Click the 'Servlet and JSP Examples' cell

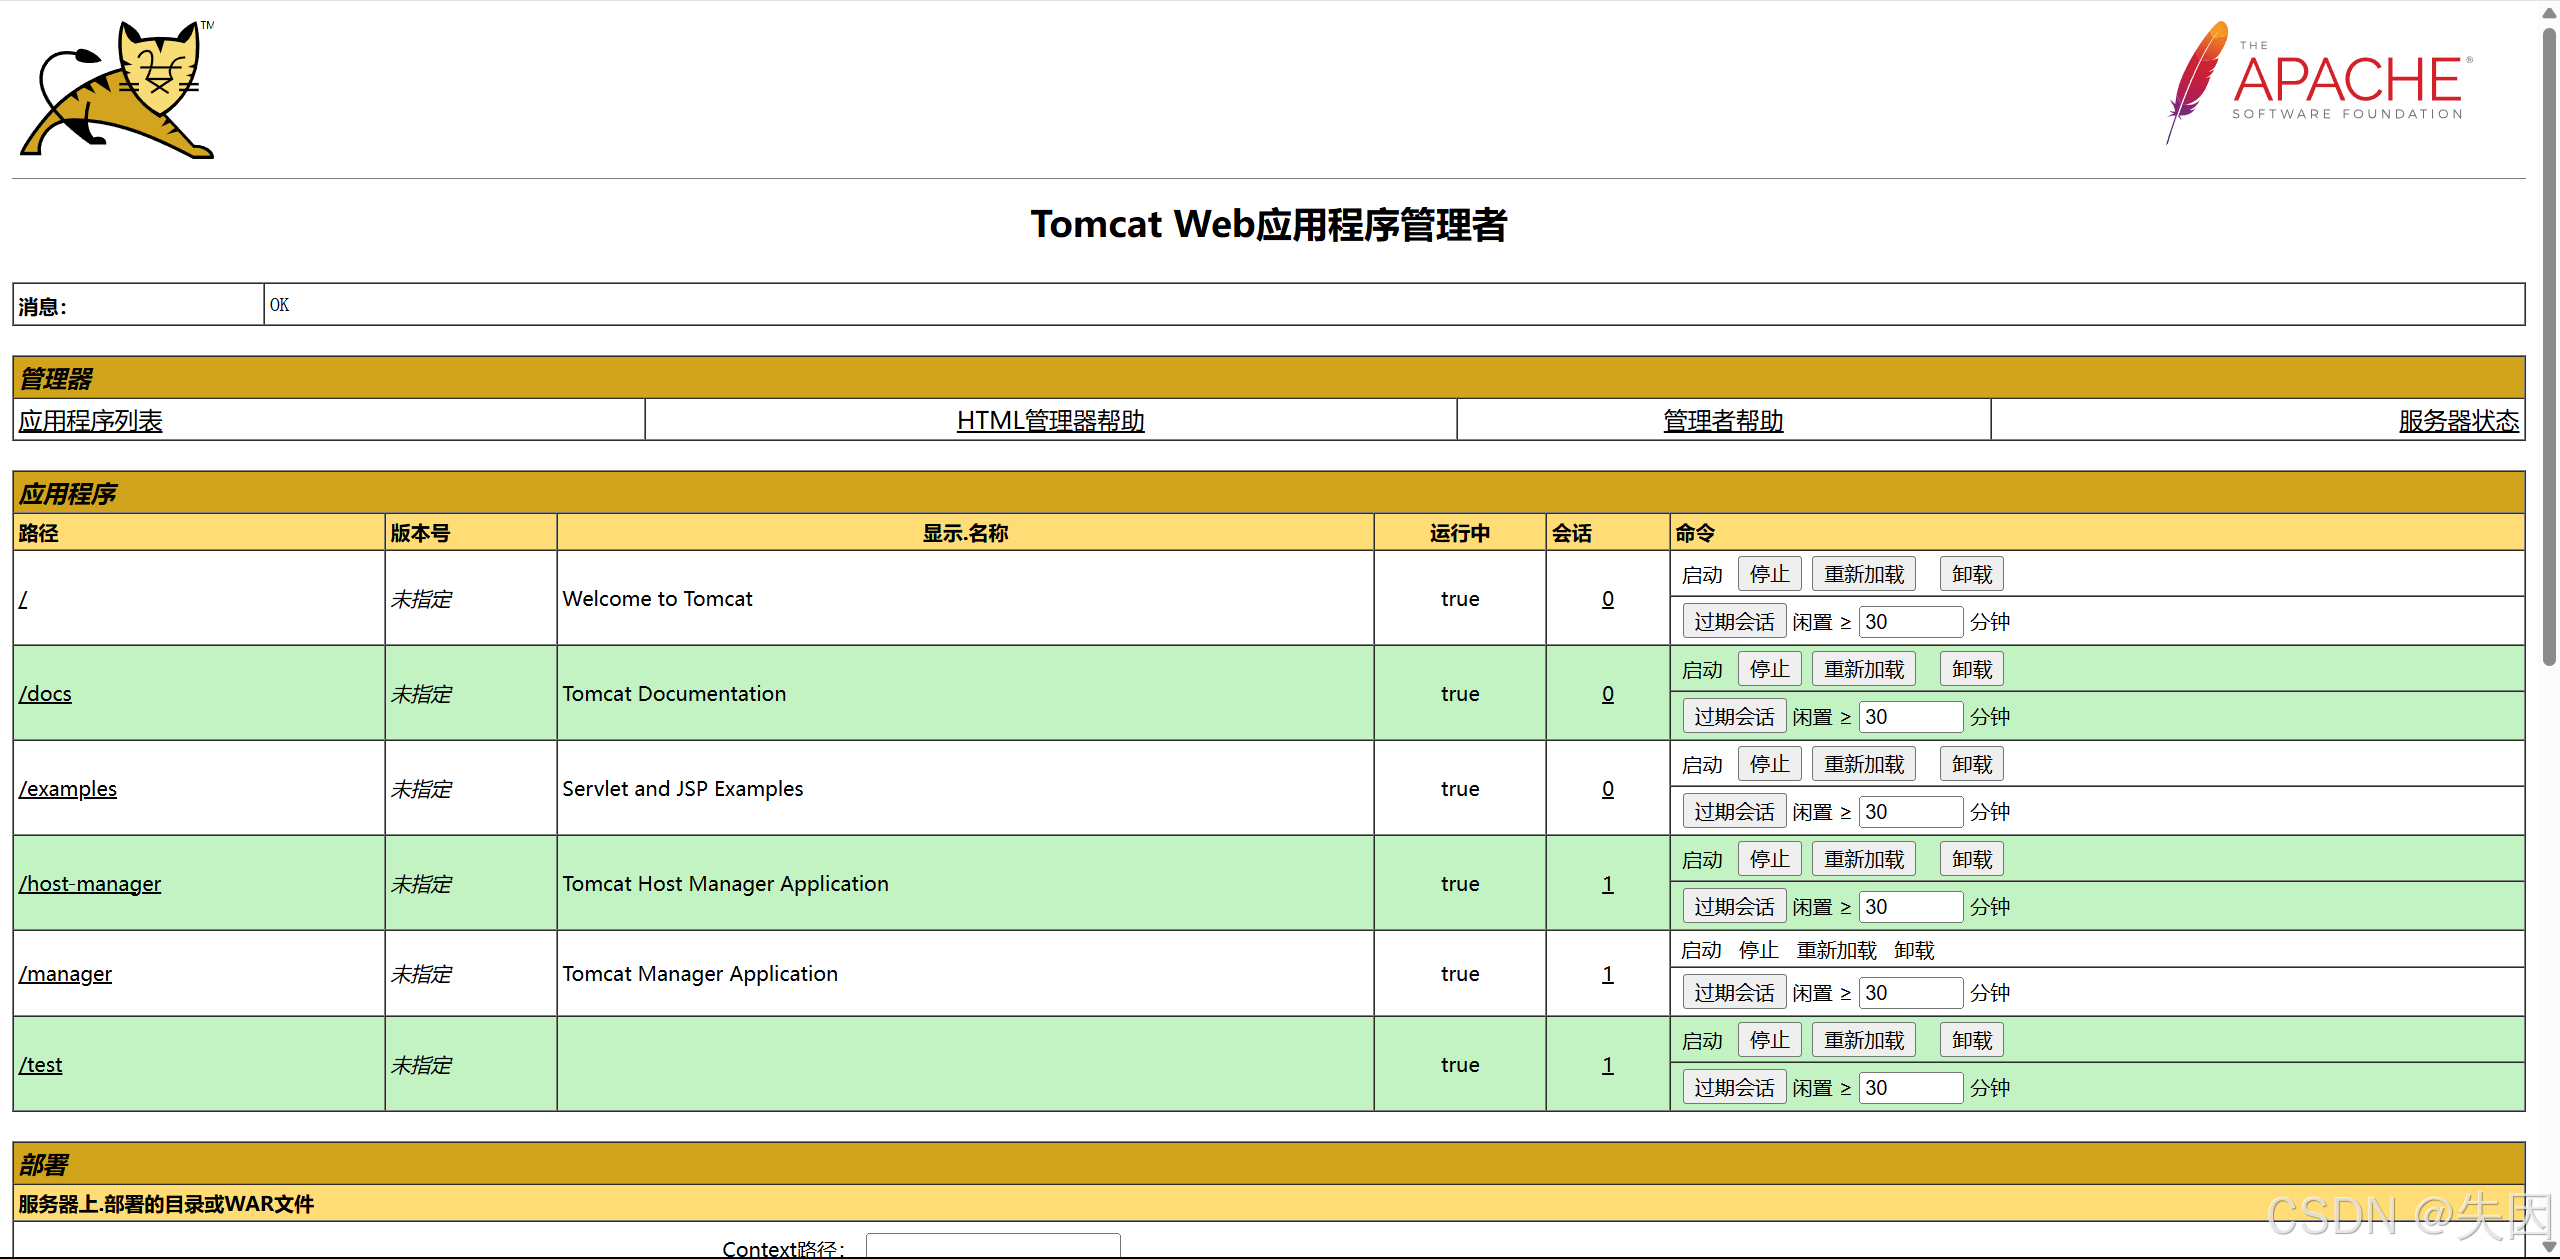coord(965,788)
